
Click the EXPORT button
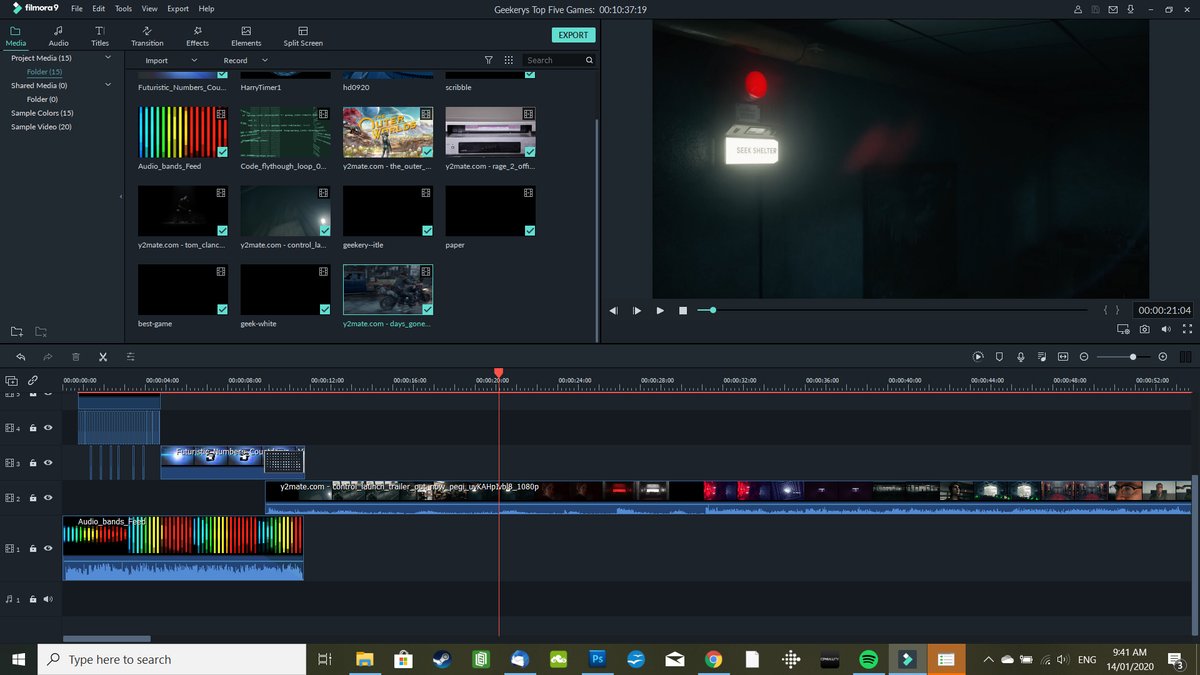pyautogui.click(x=573, y=35)
